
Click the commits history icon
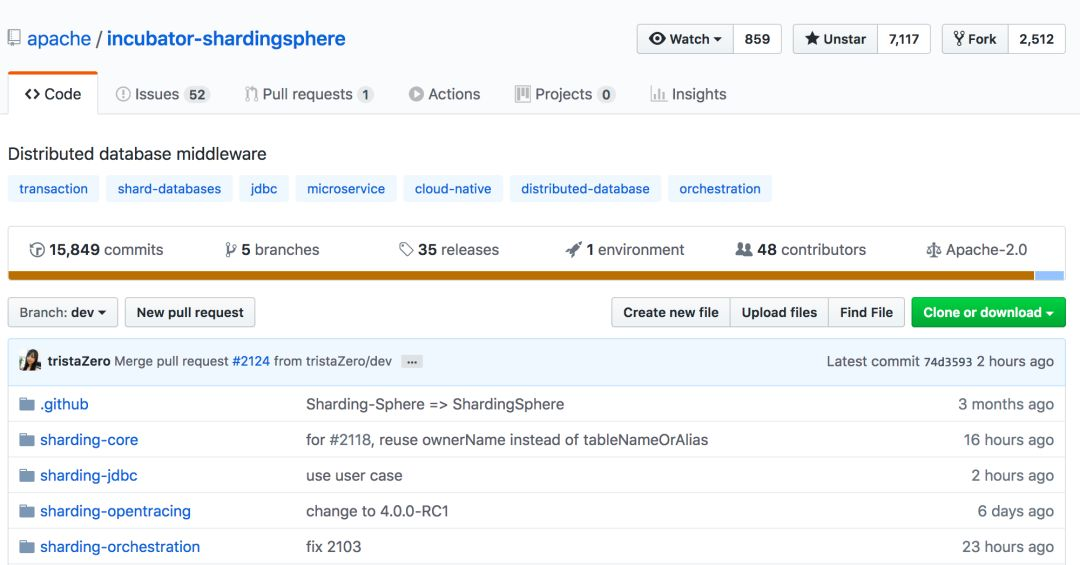[37, 250]
